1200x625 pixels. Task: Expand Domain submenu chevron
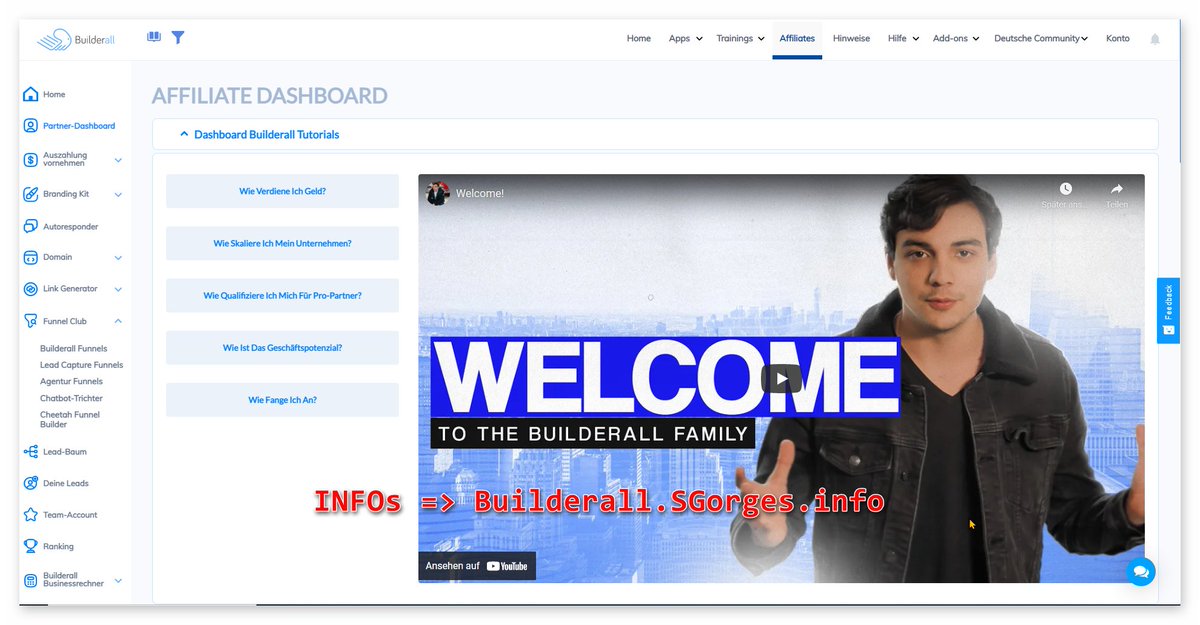(x=118, y=258)
